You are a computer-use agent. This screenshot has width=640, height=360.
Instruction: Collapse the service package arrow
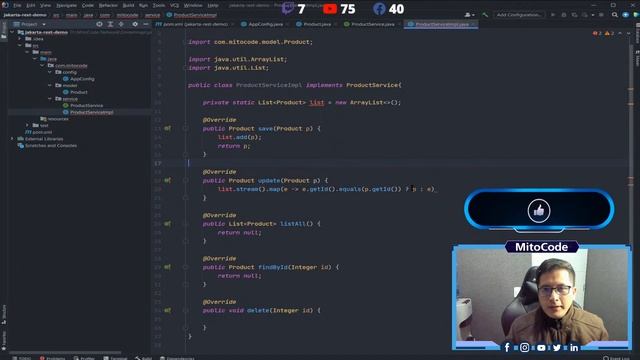pyautogui.click(x=50, y=99)
